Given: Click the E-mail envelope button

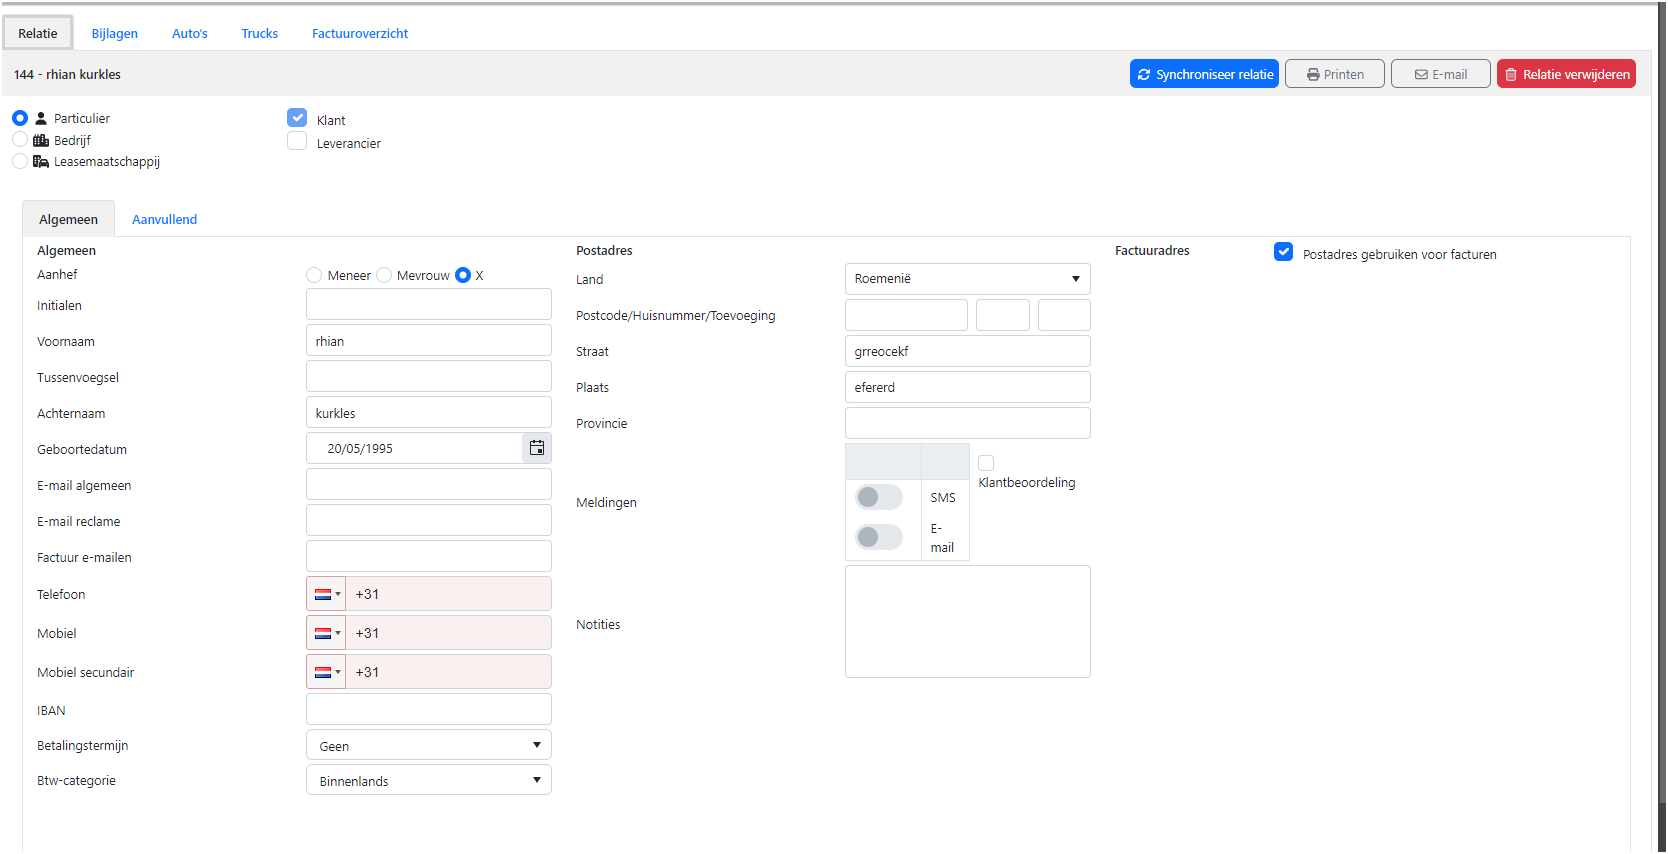Looking at the screenshot, I should click(x=1440, y=74).
